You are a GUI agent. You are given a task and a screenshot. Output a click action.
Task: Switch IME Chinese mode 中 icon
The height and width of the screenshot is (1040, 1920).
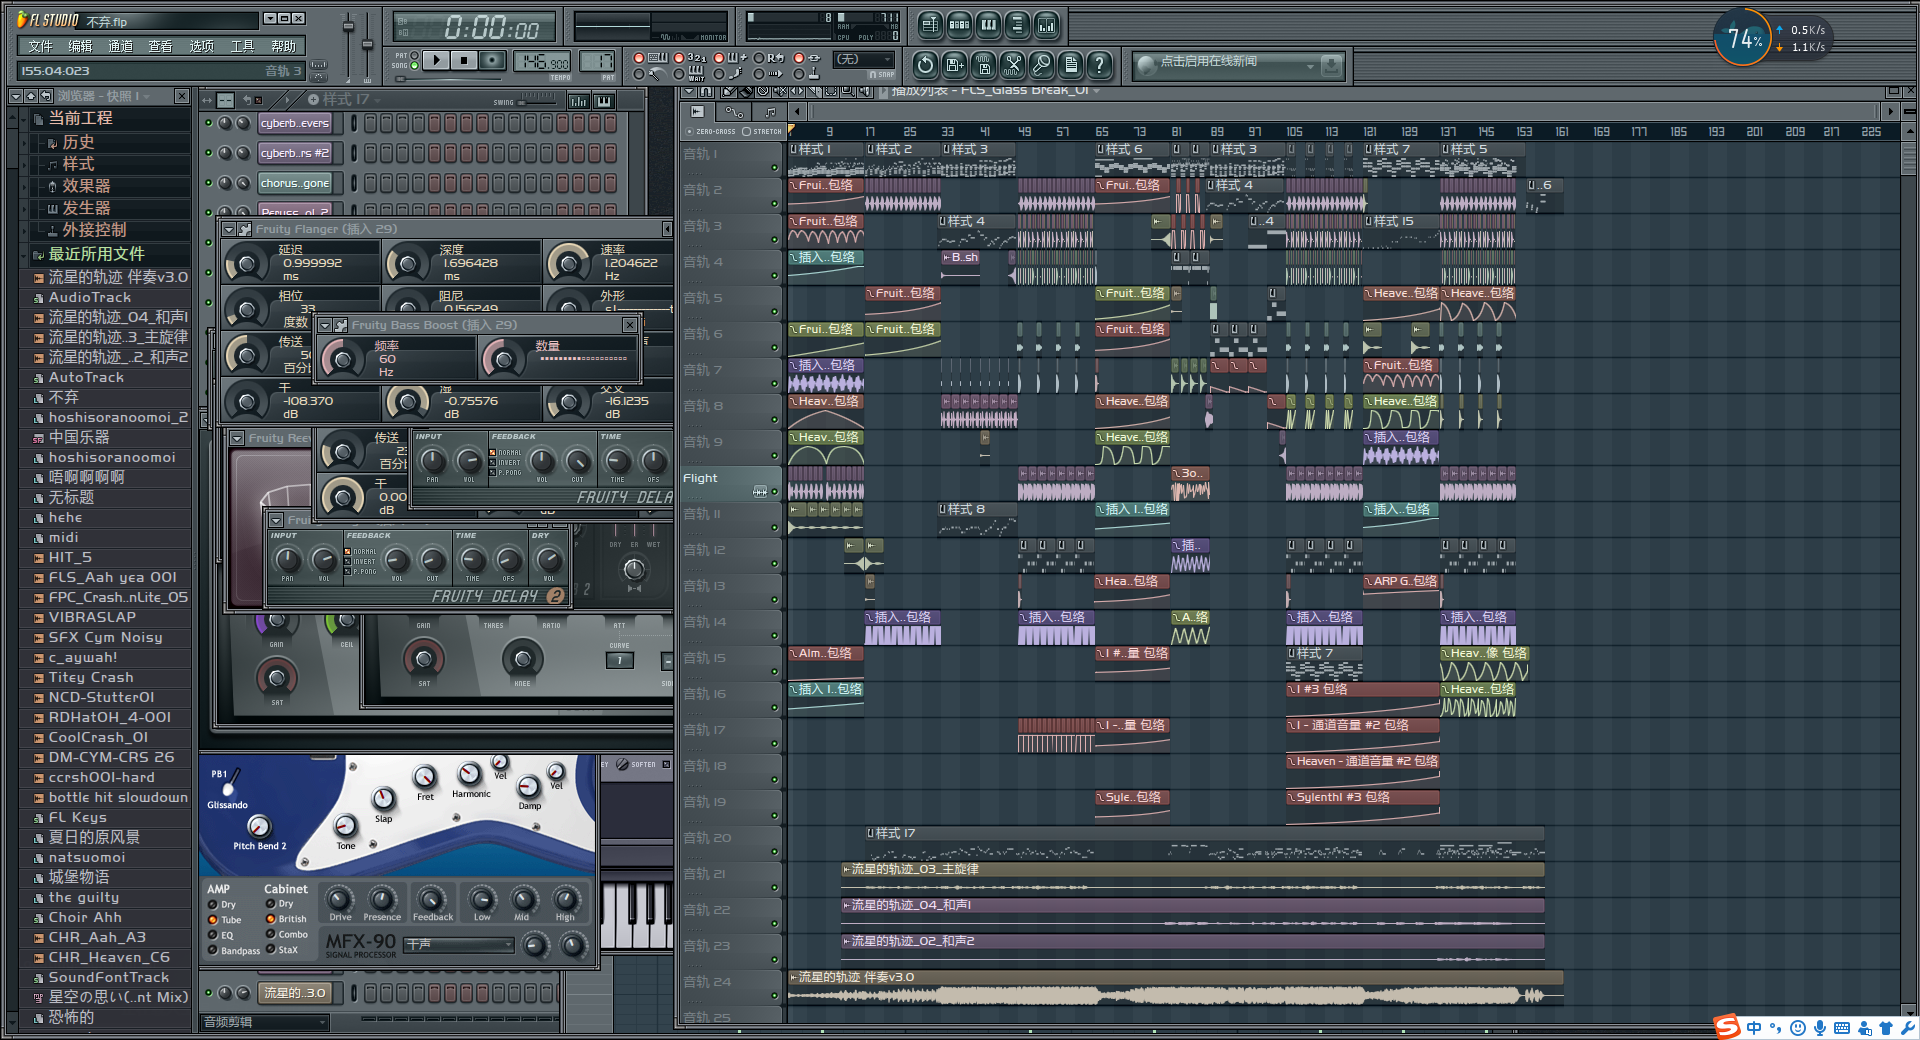pyautogui.click(x=1754, y=1028)
